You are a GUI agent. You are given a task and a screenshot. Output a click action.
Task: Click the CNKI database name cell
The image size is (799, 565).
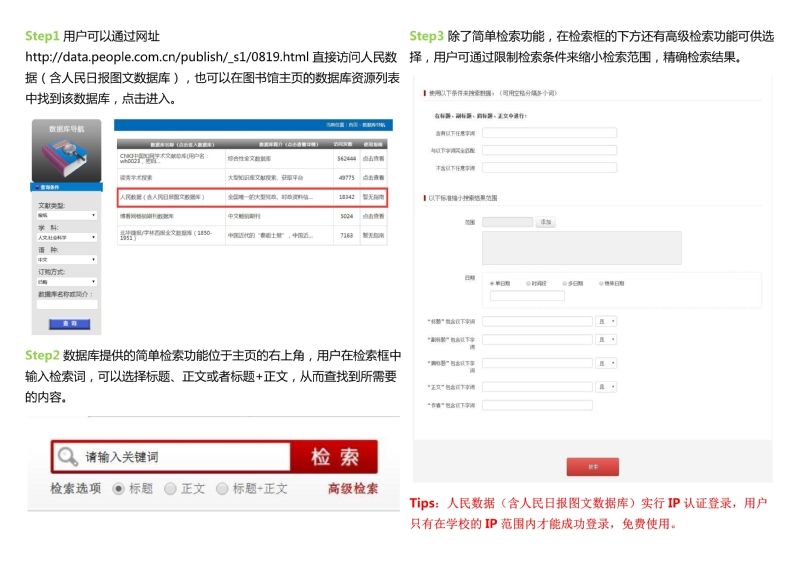(171, 158)
